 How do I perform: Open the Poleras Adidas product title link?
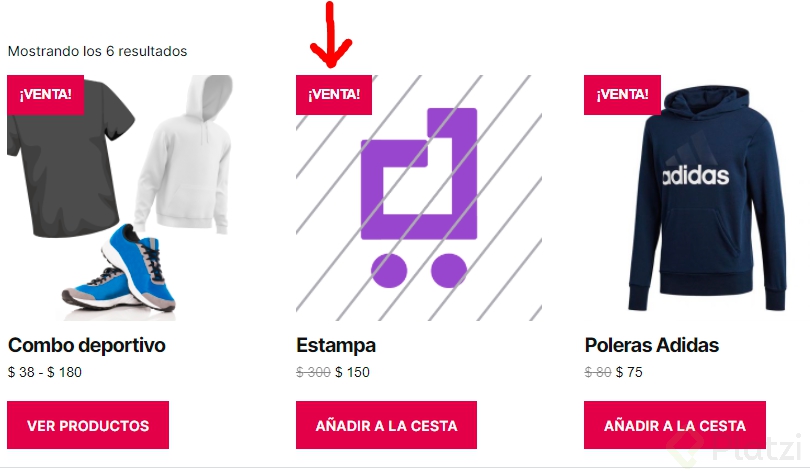[651, 345]
